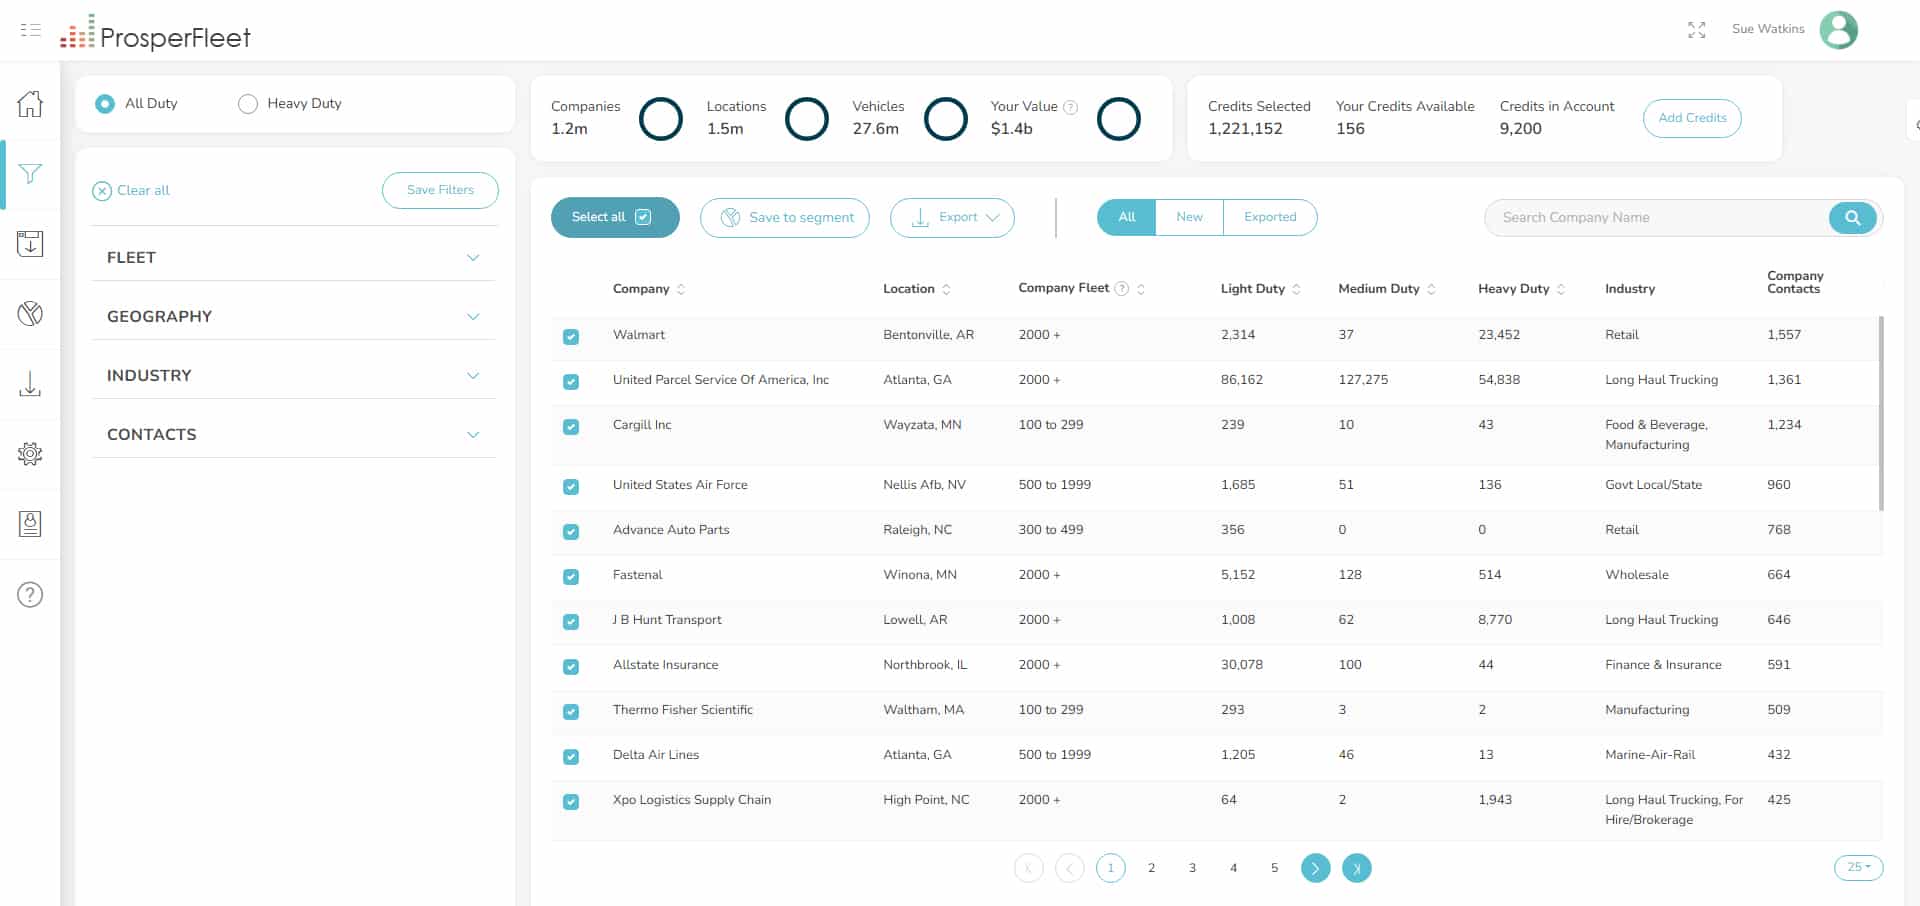Image resolution: width=1920 pixels, height=906 pixels.
Task: Open the downloads arrow sidebar icon
Action: (30, 384)
